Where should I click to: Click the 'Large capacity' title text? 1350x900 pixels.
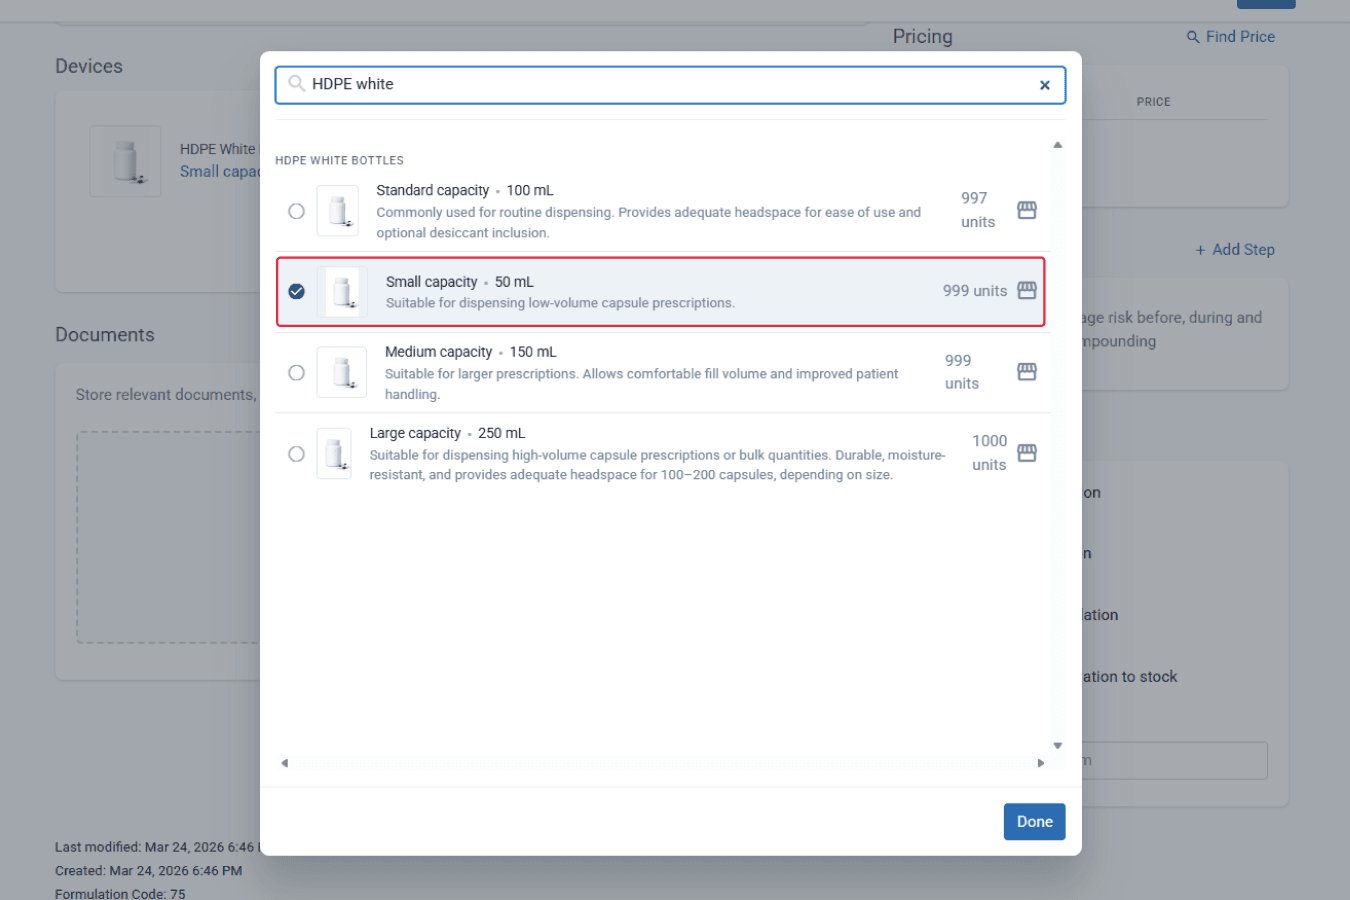tap(415, 433)
